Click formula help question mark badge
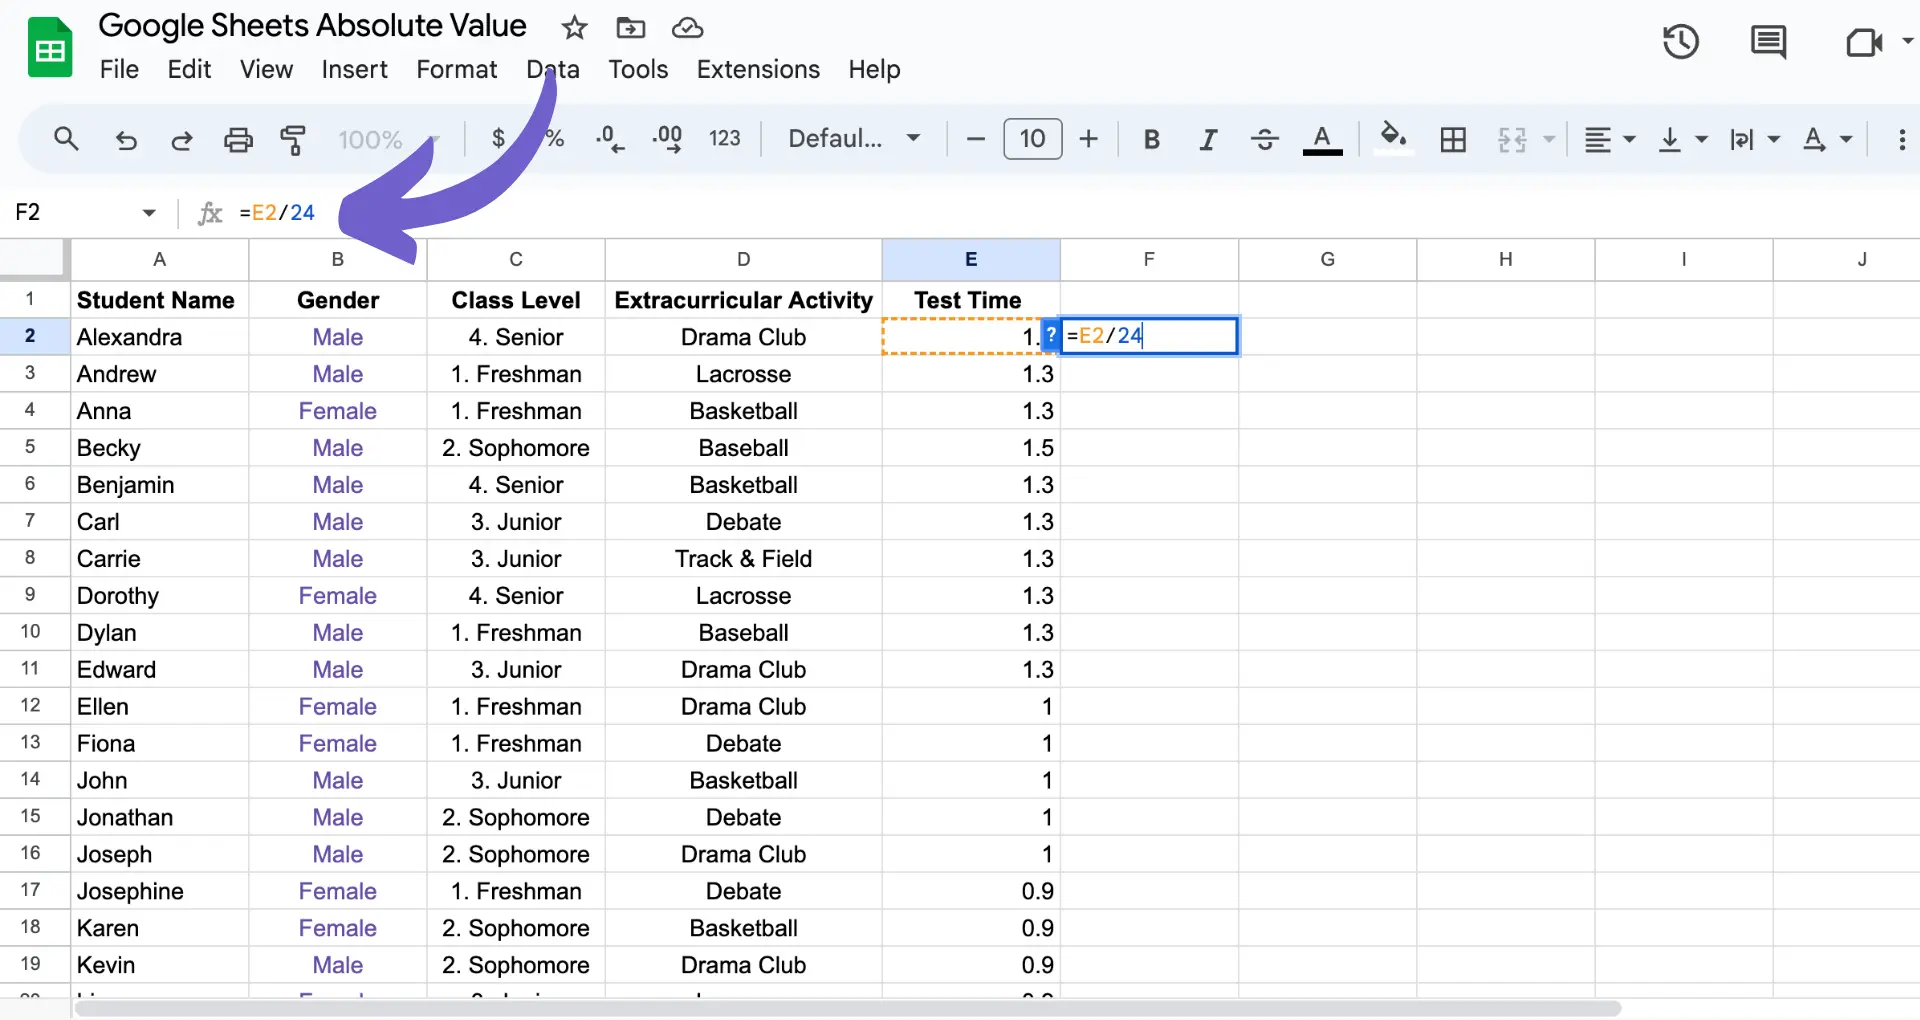The height and width of the screenshot is (1020, 1920). (1051, 336)
